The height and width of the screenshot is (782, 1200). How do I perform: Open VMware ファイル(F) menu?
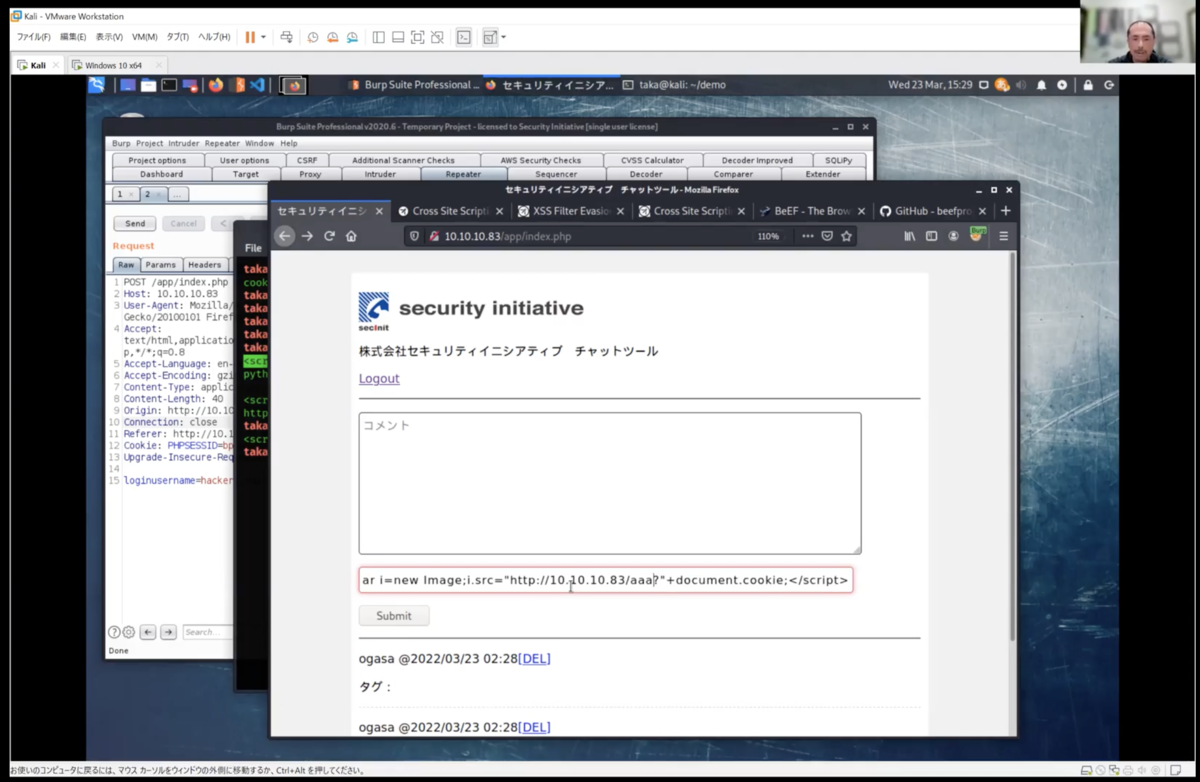pyautogui.click(x=34, y=37)
